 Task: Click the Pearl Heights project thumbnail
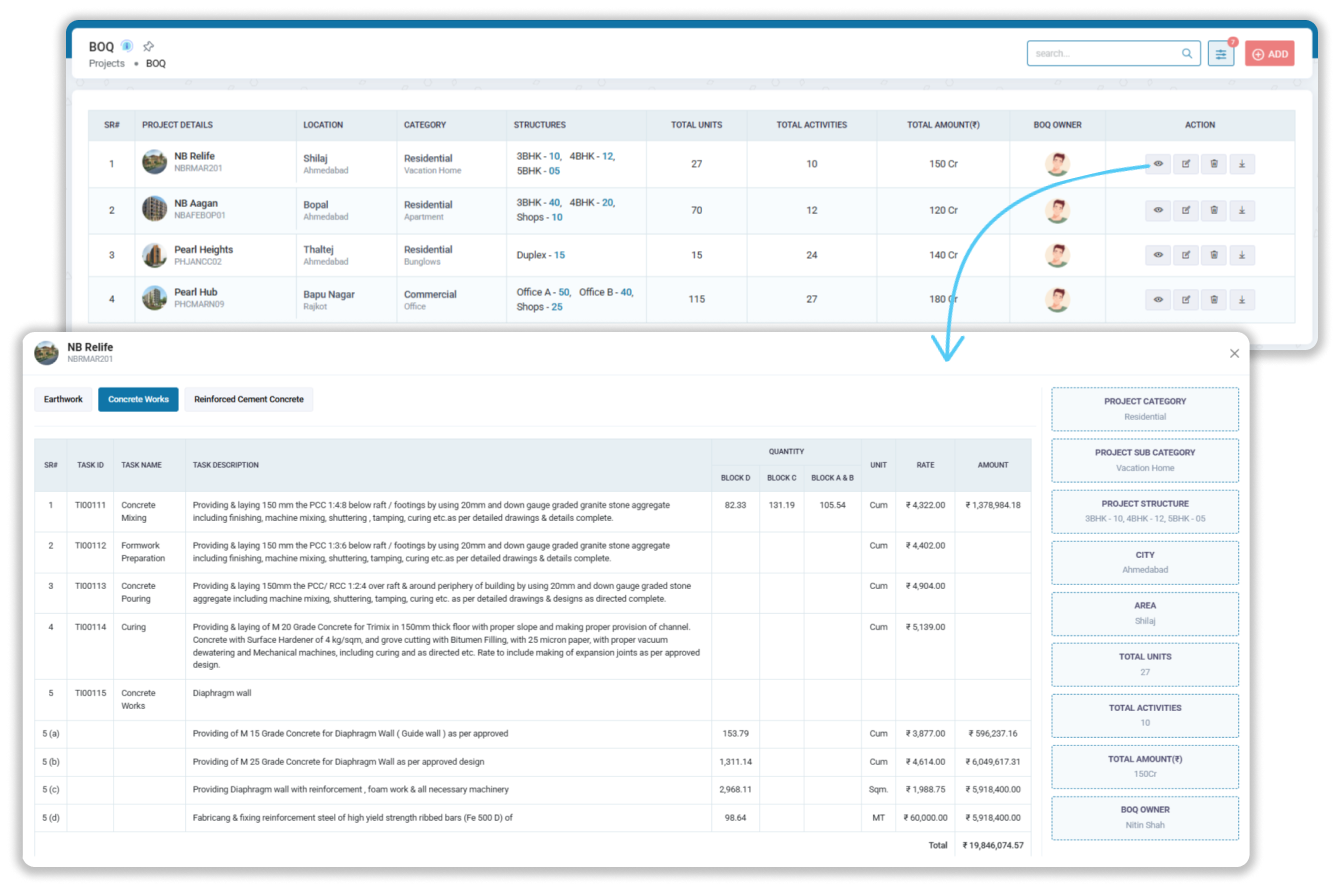point(154,255)
